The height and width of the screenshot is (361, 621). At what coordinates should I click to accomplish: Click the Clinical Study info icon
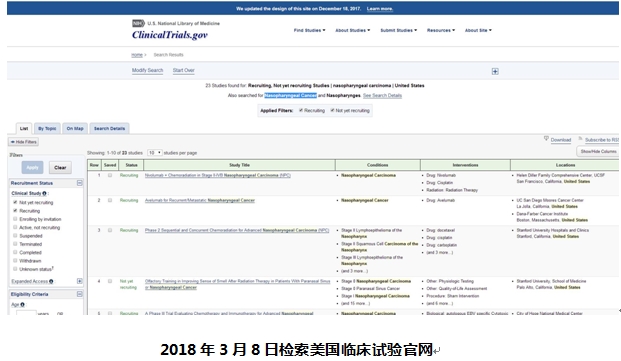click(44, 193)
